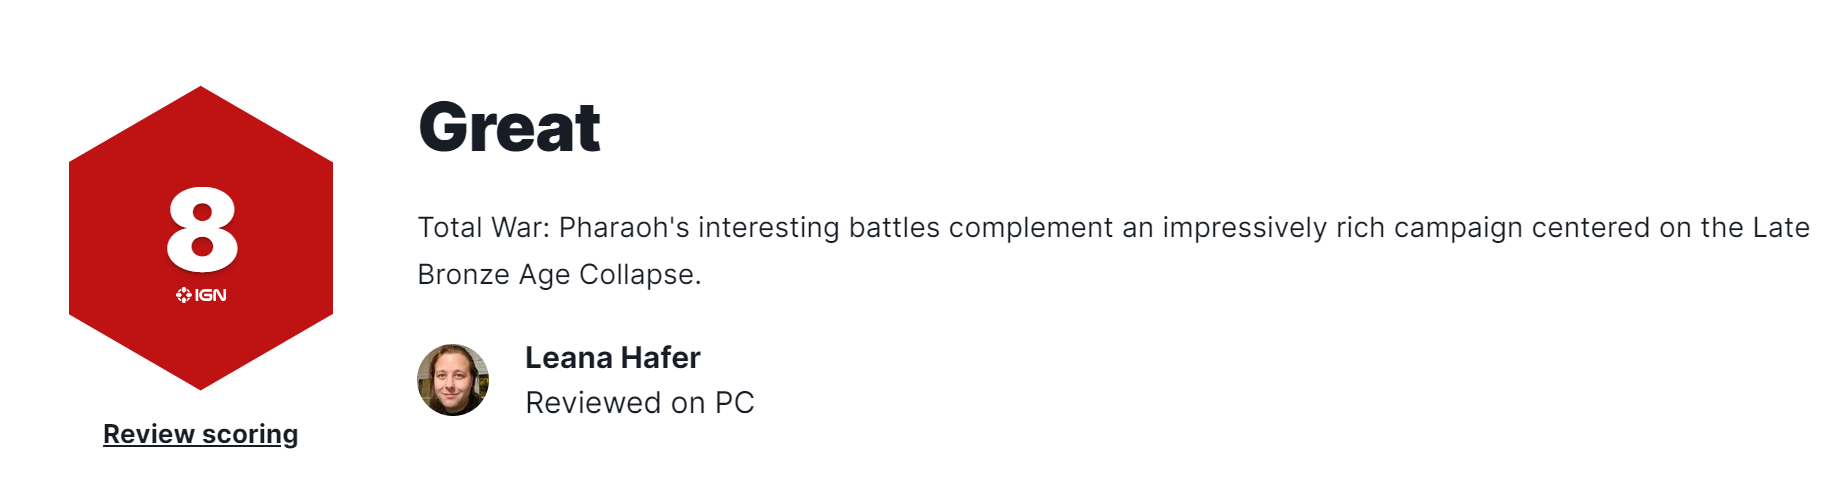Viewport: 1841px width, 483px height.
Task: Open the Leana Hafer author name
Action: click(612, 357)
